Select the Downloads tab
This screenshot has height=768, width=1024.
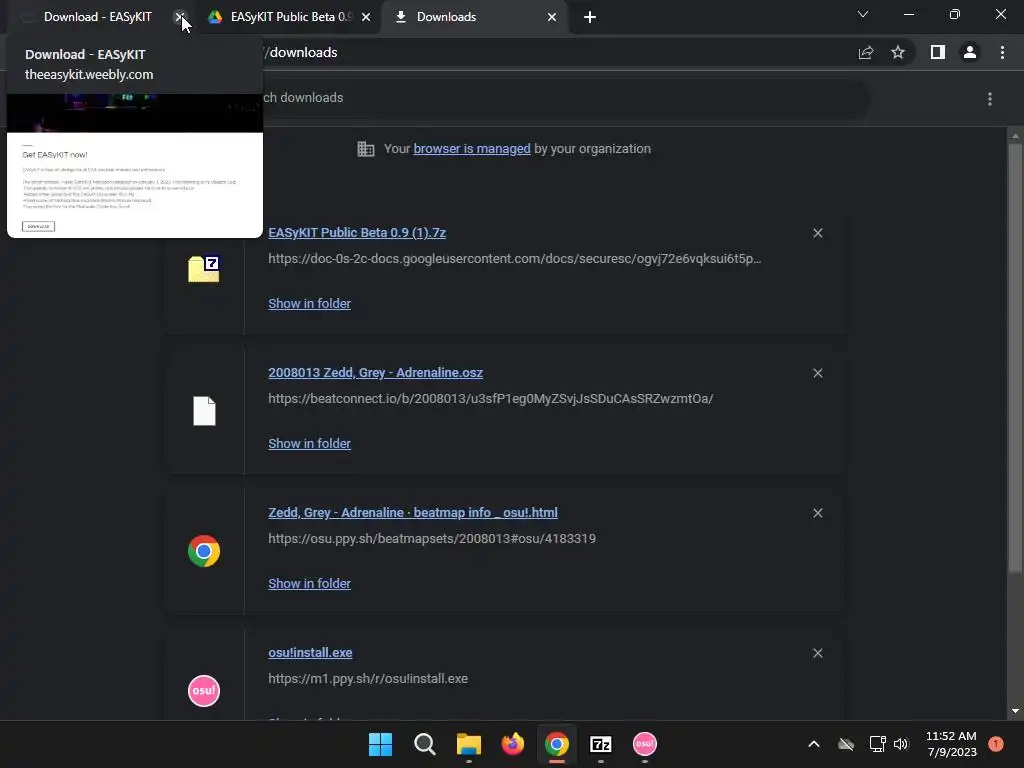point(466,17)
